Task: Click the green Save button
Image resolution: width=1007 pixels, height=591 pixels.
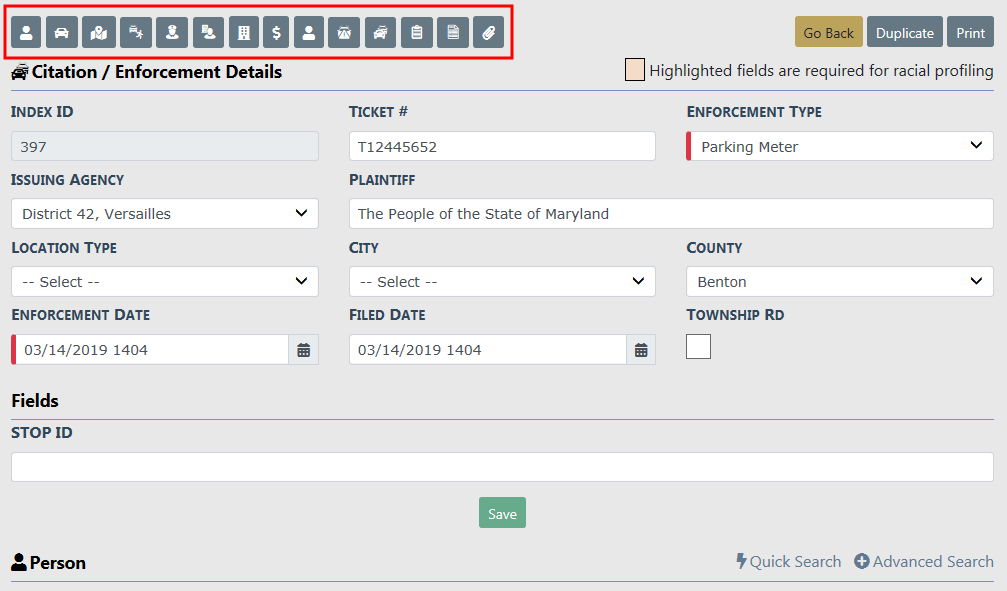Action: pyautogui.click(x=502, y=513)
